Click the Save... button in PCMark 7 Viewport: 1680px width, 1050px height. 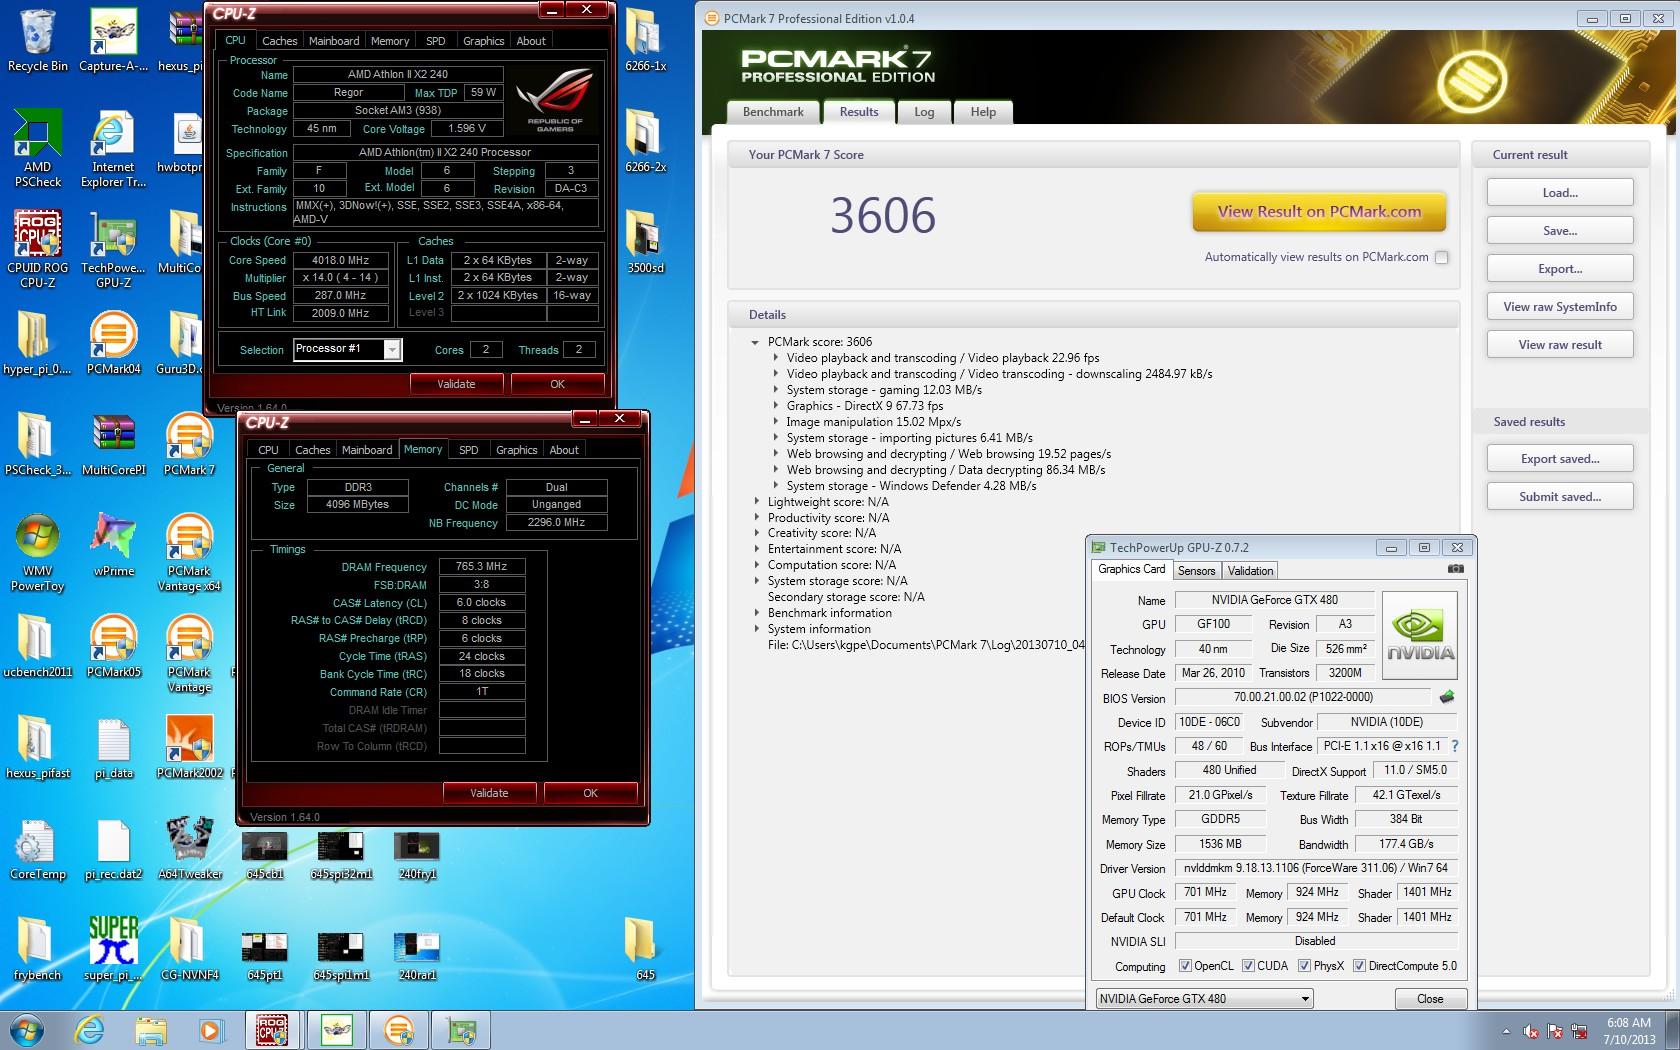tap(1560, 231)
